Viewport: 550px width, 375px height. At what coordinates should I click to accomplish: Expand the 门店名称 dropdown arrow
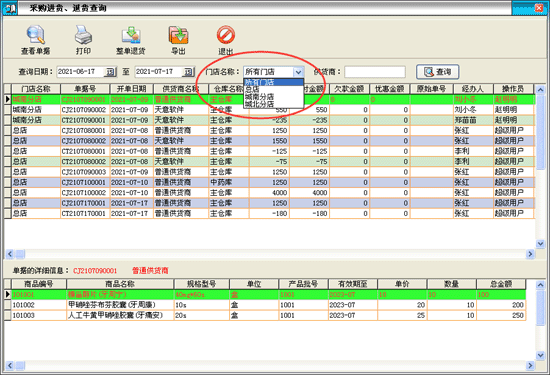tap(298, 72)
